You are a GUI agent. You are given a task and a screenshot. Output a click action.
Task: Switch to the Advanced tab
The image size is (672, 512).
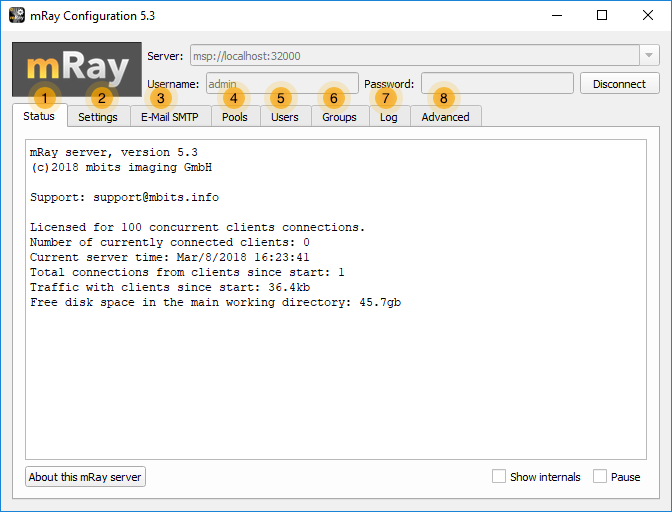446,117
